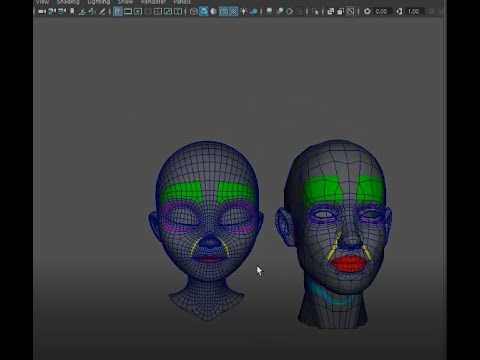Toggle the Textured display icon

[x=234, y=12]
